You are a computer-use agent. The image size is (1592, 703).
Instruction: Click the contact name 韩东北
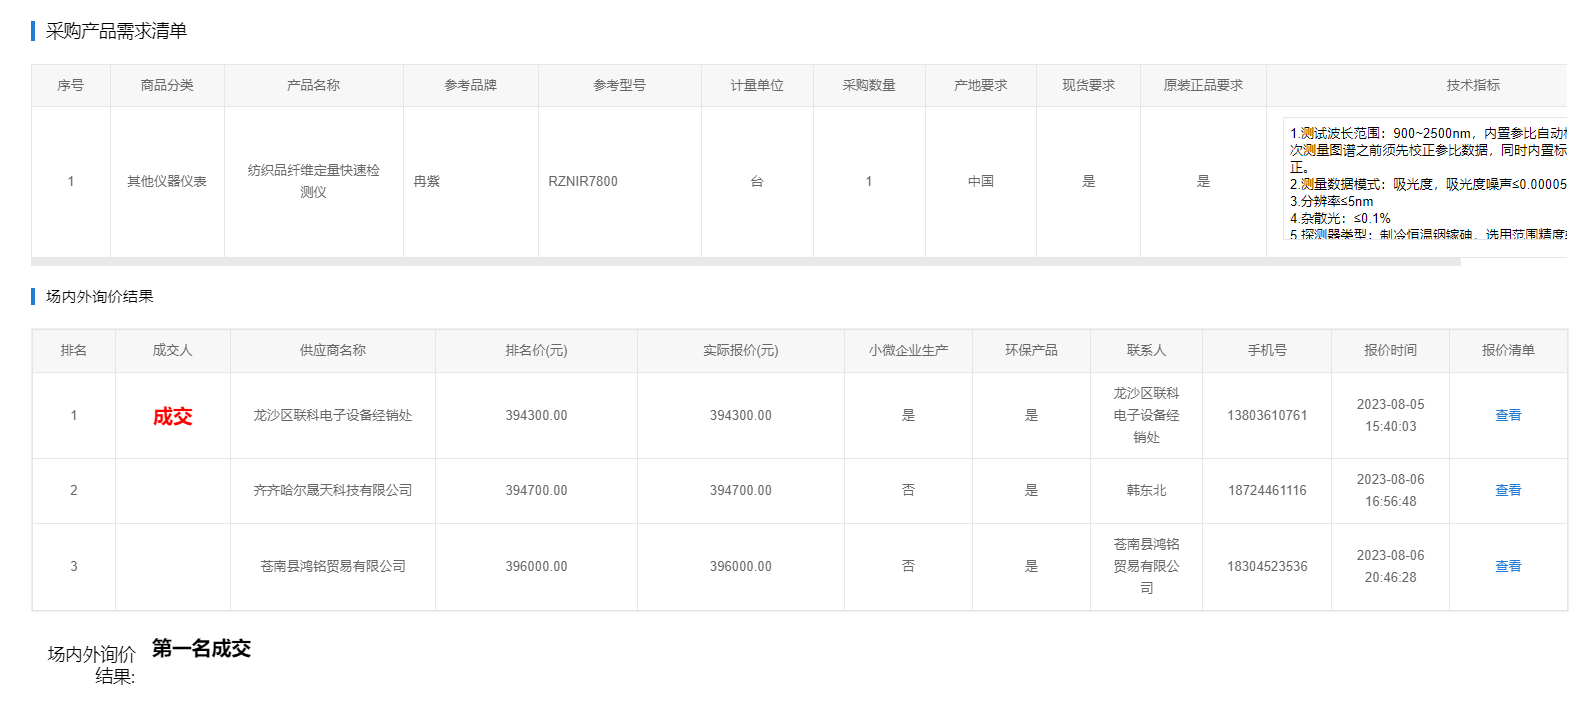1146,490
